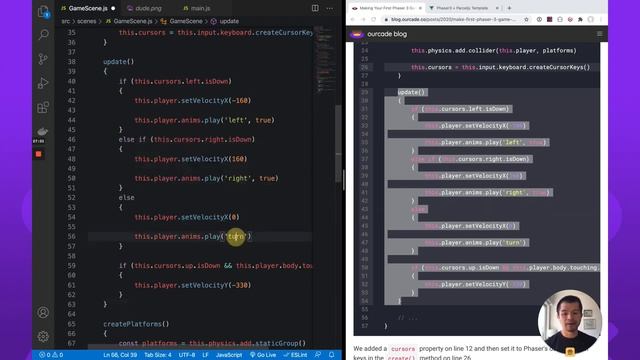Expand the scenes breadcrumb
Viewport: 640px width, 360px height.
tap(87, 21)
